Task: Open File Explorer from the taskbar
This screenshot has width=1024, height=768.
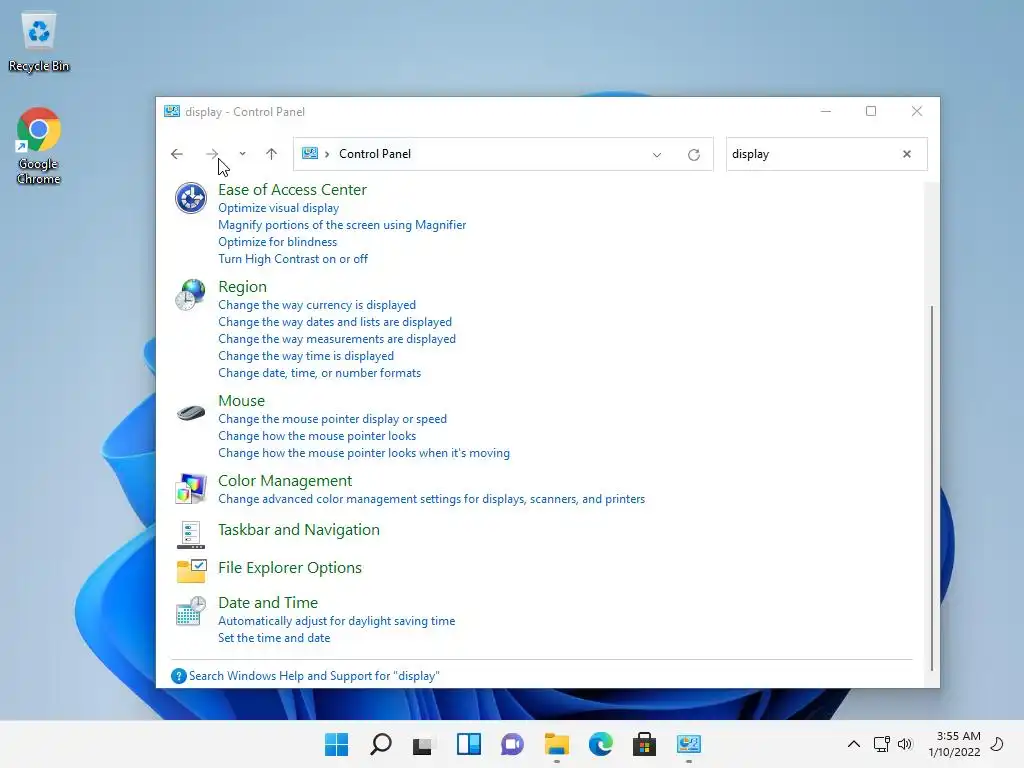Action: (556, 744)
